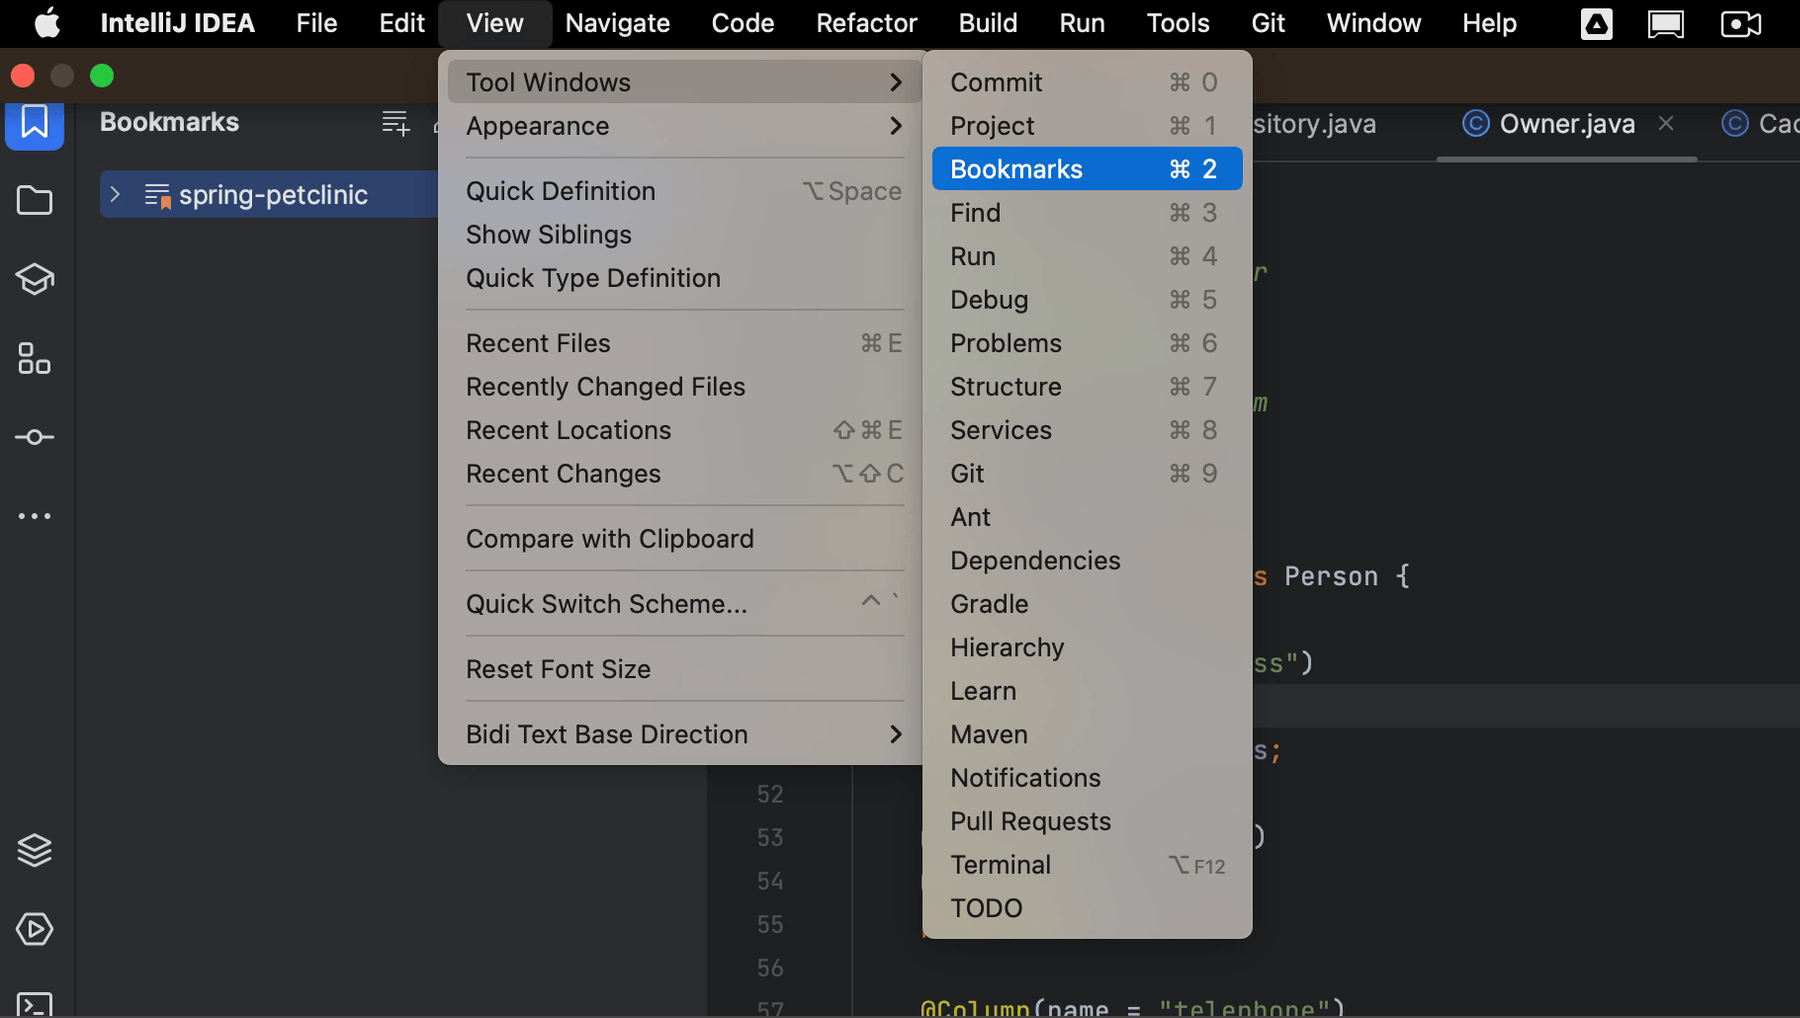The image size is (1800, 1018).
Task: Open the Git menu in menu bar
Action: [1267, 23]
